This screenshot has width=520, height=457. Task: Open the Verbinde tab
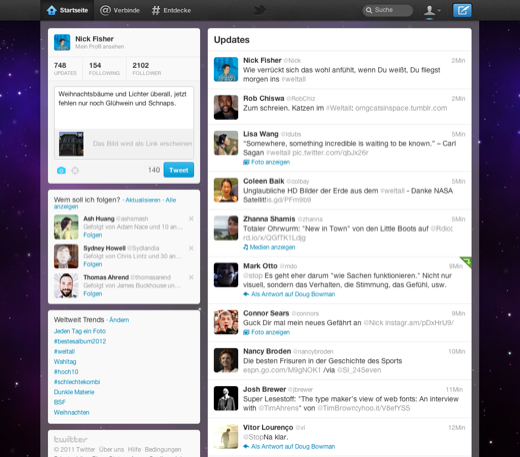coord(120,10)
